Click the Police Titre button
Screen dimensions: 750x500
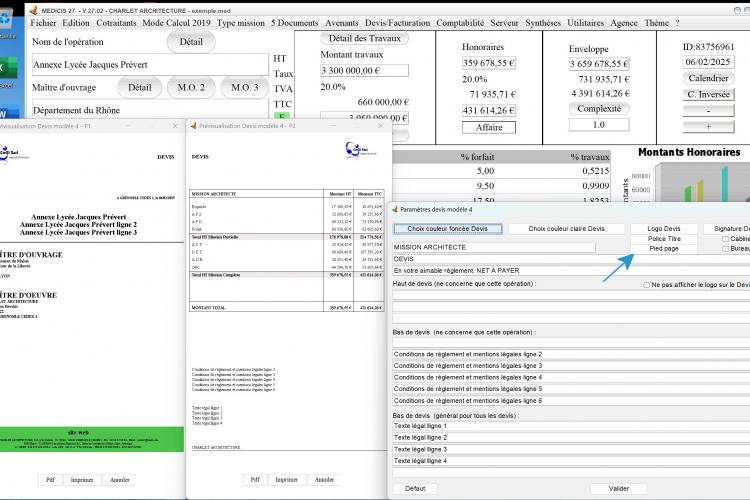[x=664, y=239]
